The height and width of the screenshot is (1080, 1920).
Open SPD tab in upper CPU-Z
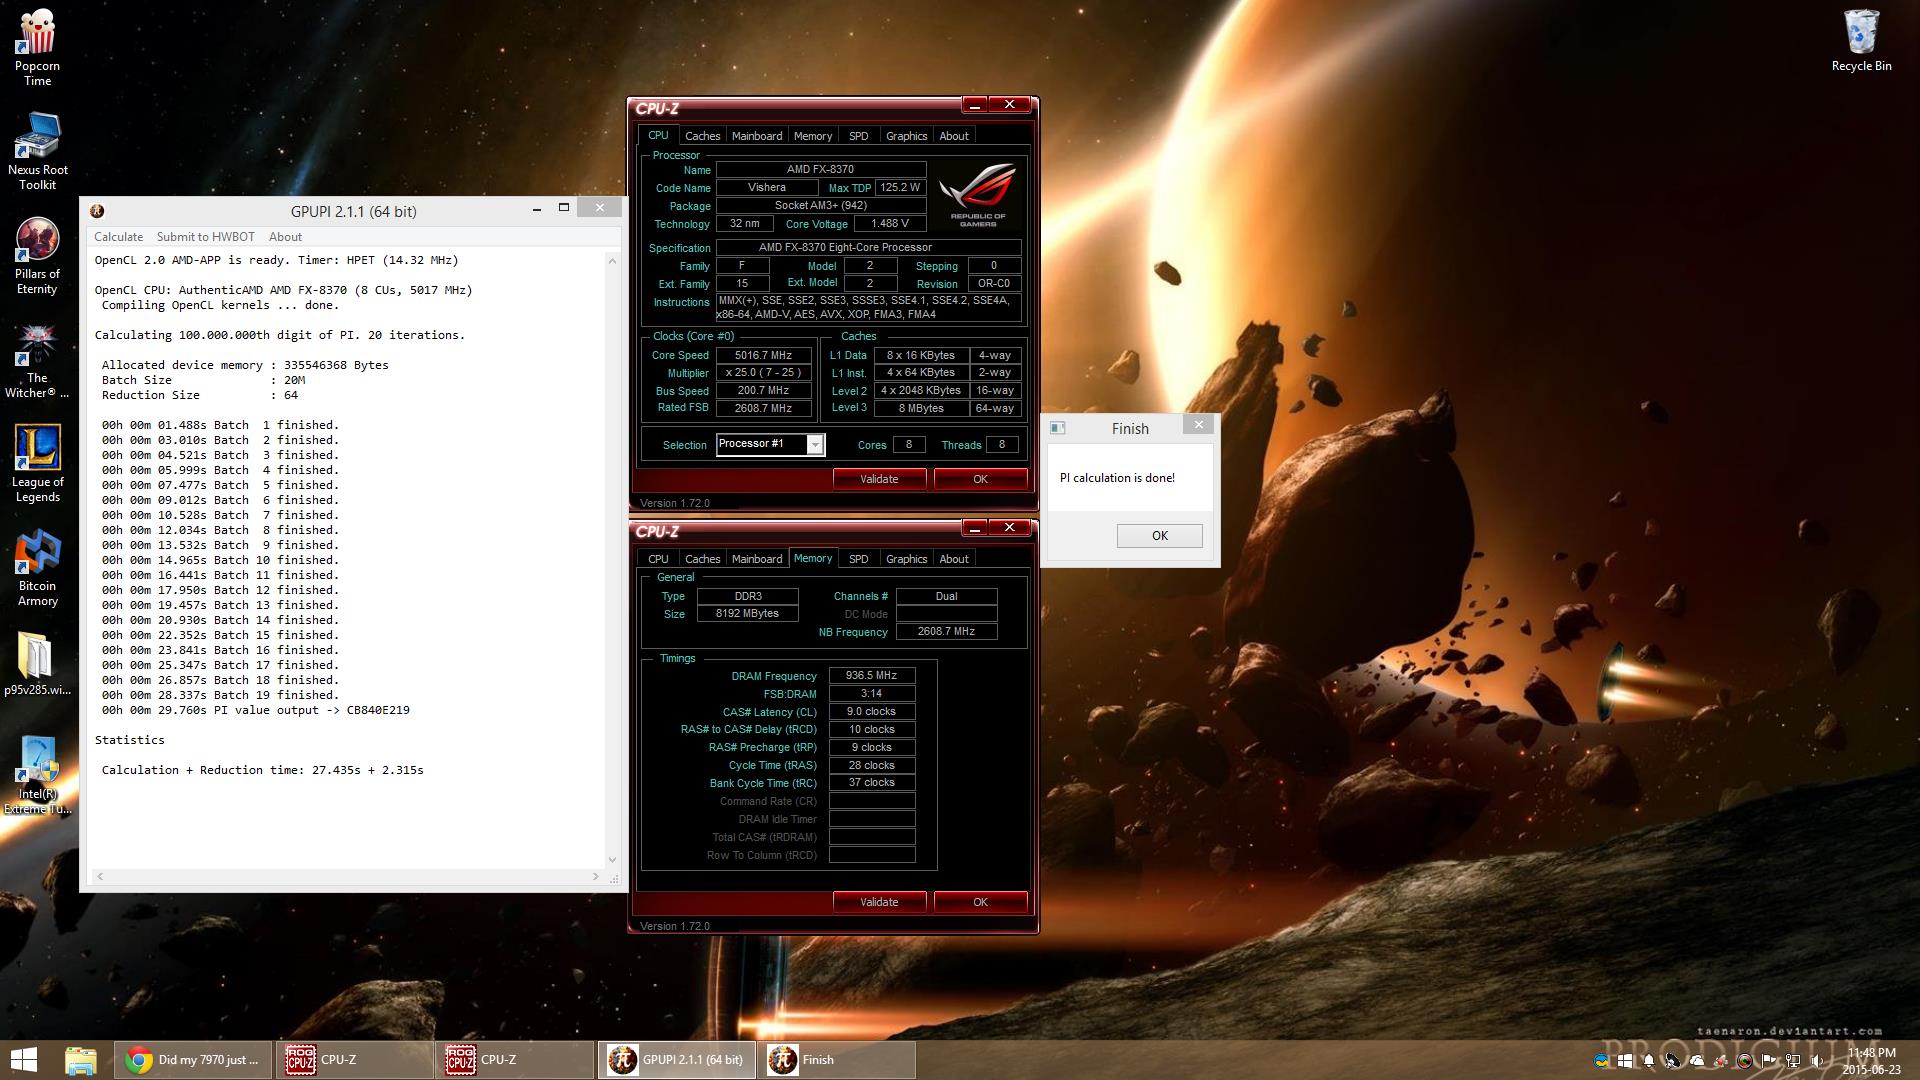858,136
